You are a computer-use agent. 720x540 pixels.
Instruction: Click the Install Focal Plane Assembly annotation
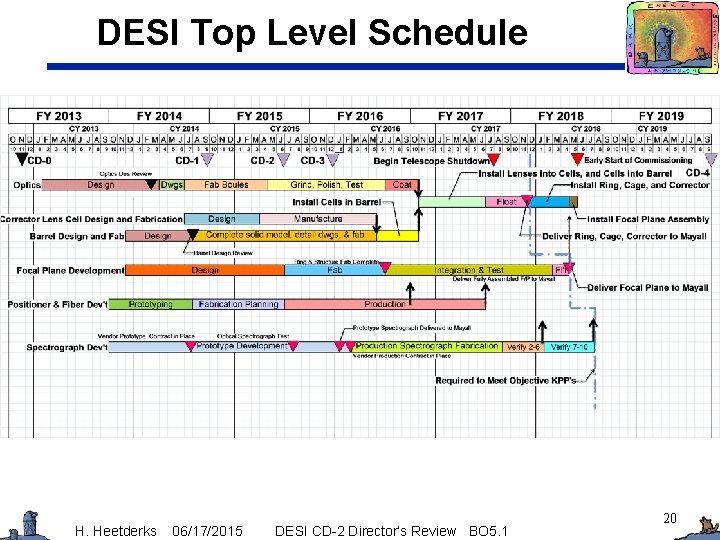pos(648,219)
